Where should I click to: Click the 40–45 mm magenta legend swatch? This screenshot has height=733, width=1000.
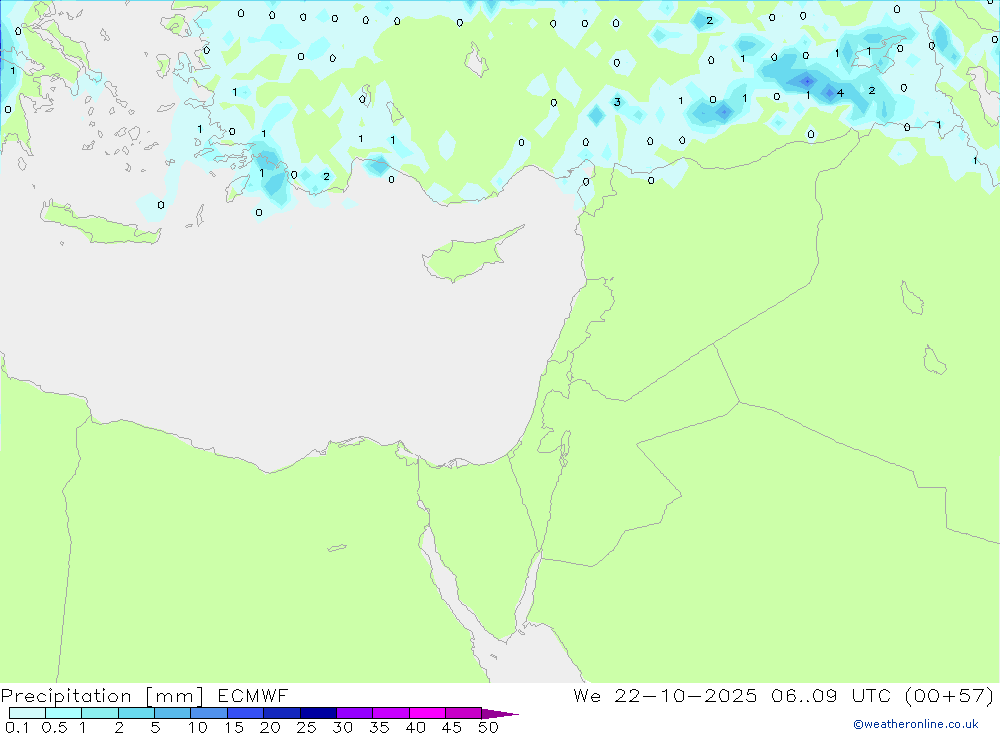click(427, 713)
